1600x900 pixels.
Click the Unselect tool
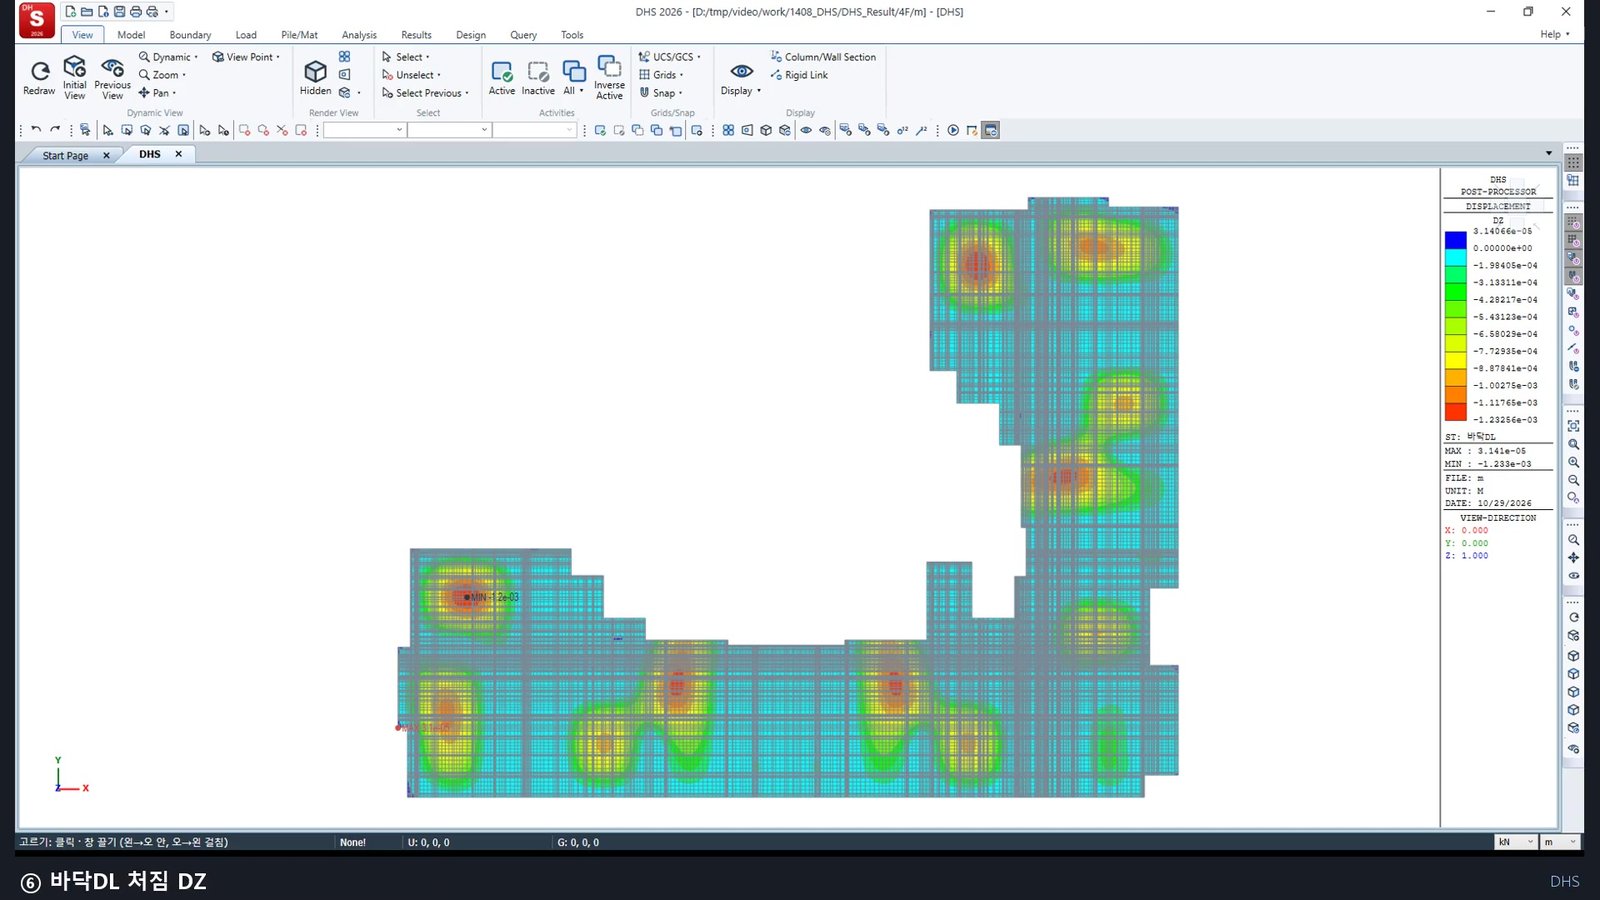point(411,75)
